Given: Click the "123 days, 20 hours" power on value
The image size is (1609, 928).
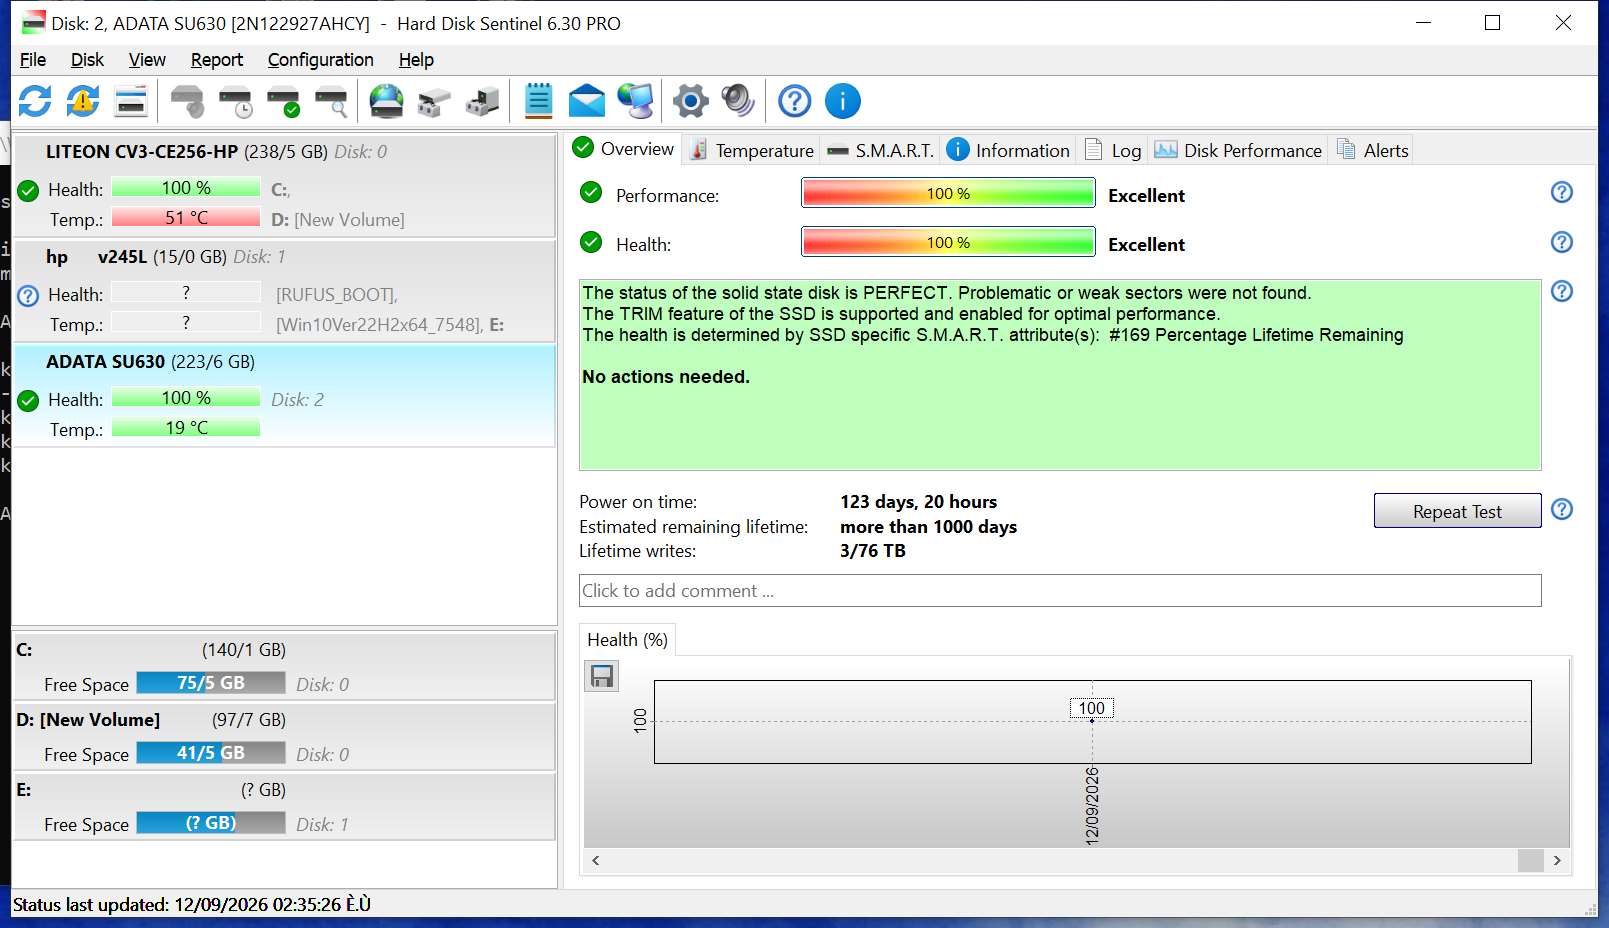Looking at the screenshot, I should click(x=918, y=502).
